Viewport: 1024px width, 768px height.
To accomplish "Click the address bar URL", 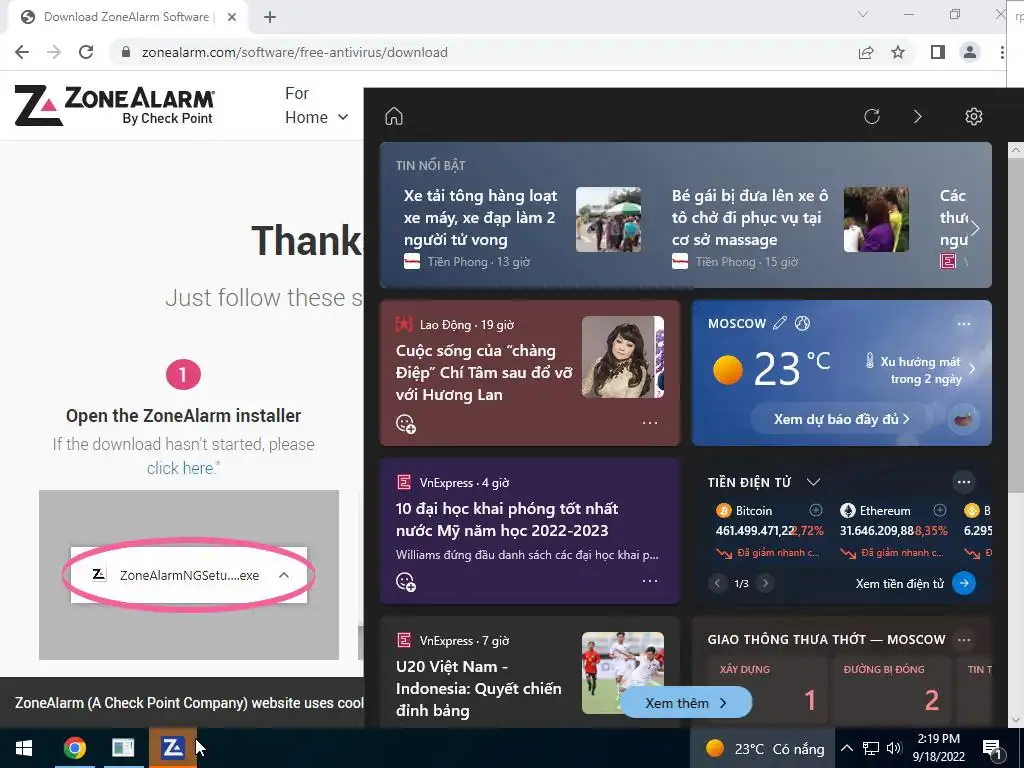I will pyautogui.click(x=295, y=52).
